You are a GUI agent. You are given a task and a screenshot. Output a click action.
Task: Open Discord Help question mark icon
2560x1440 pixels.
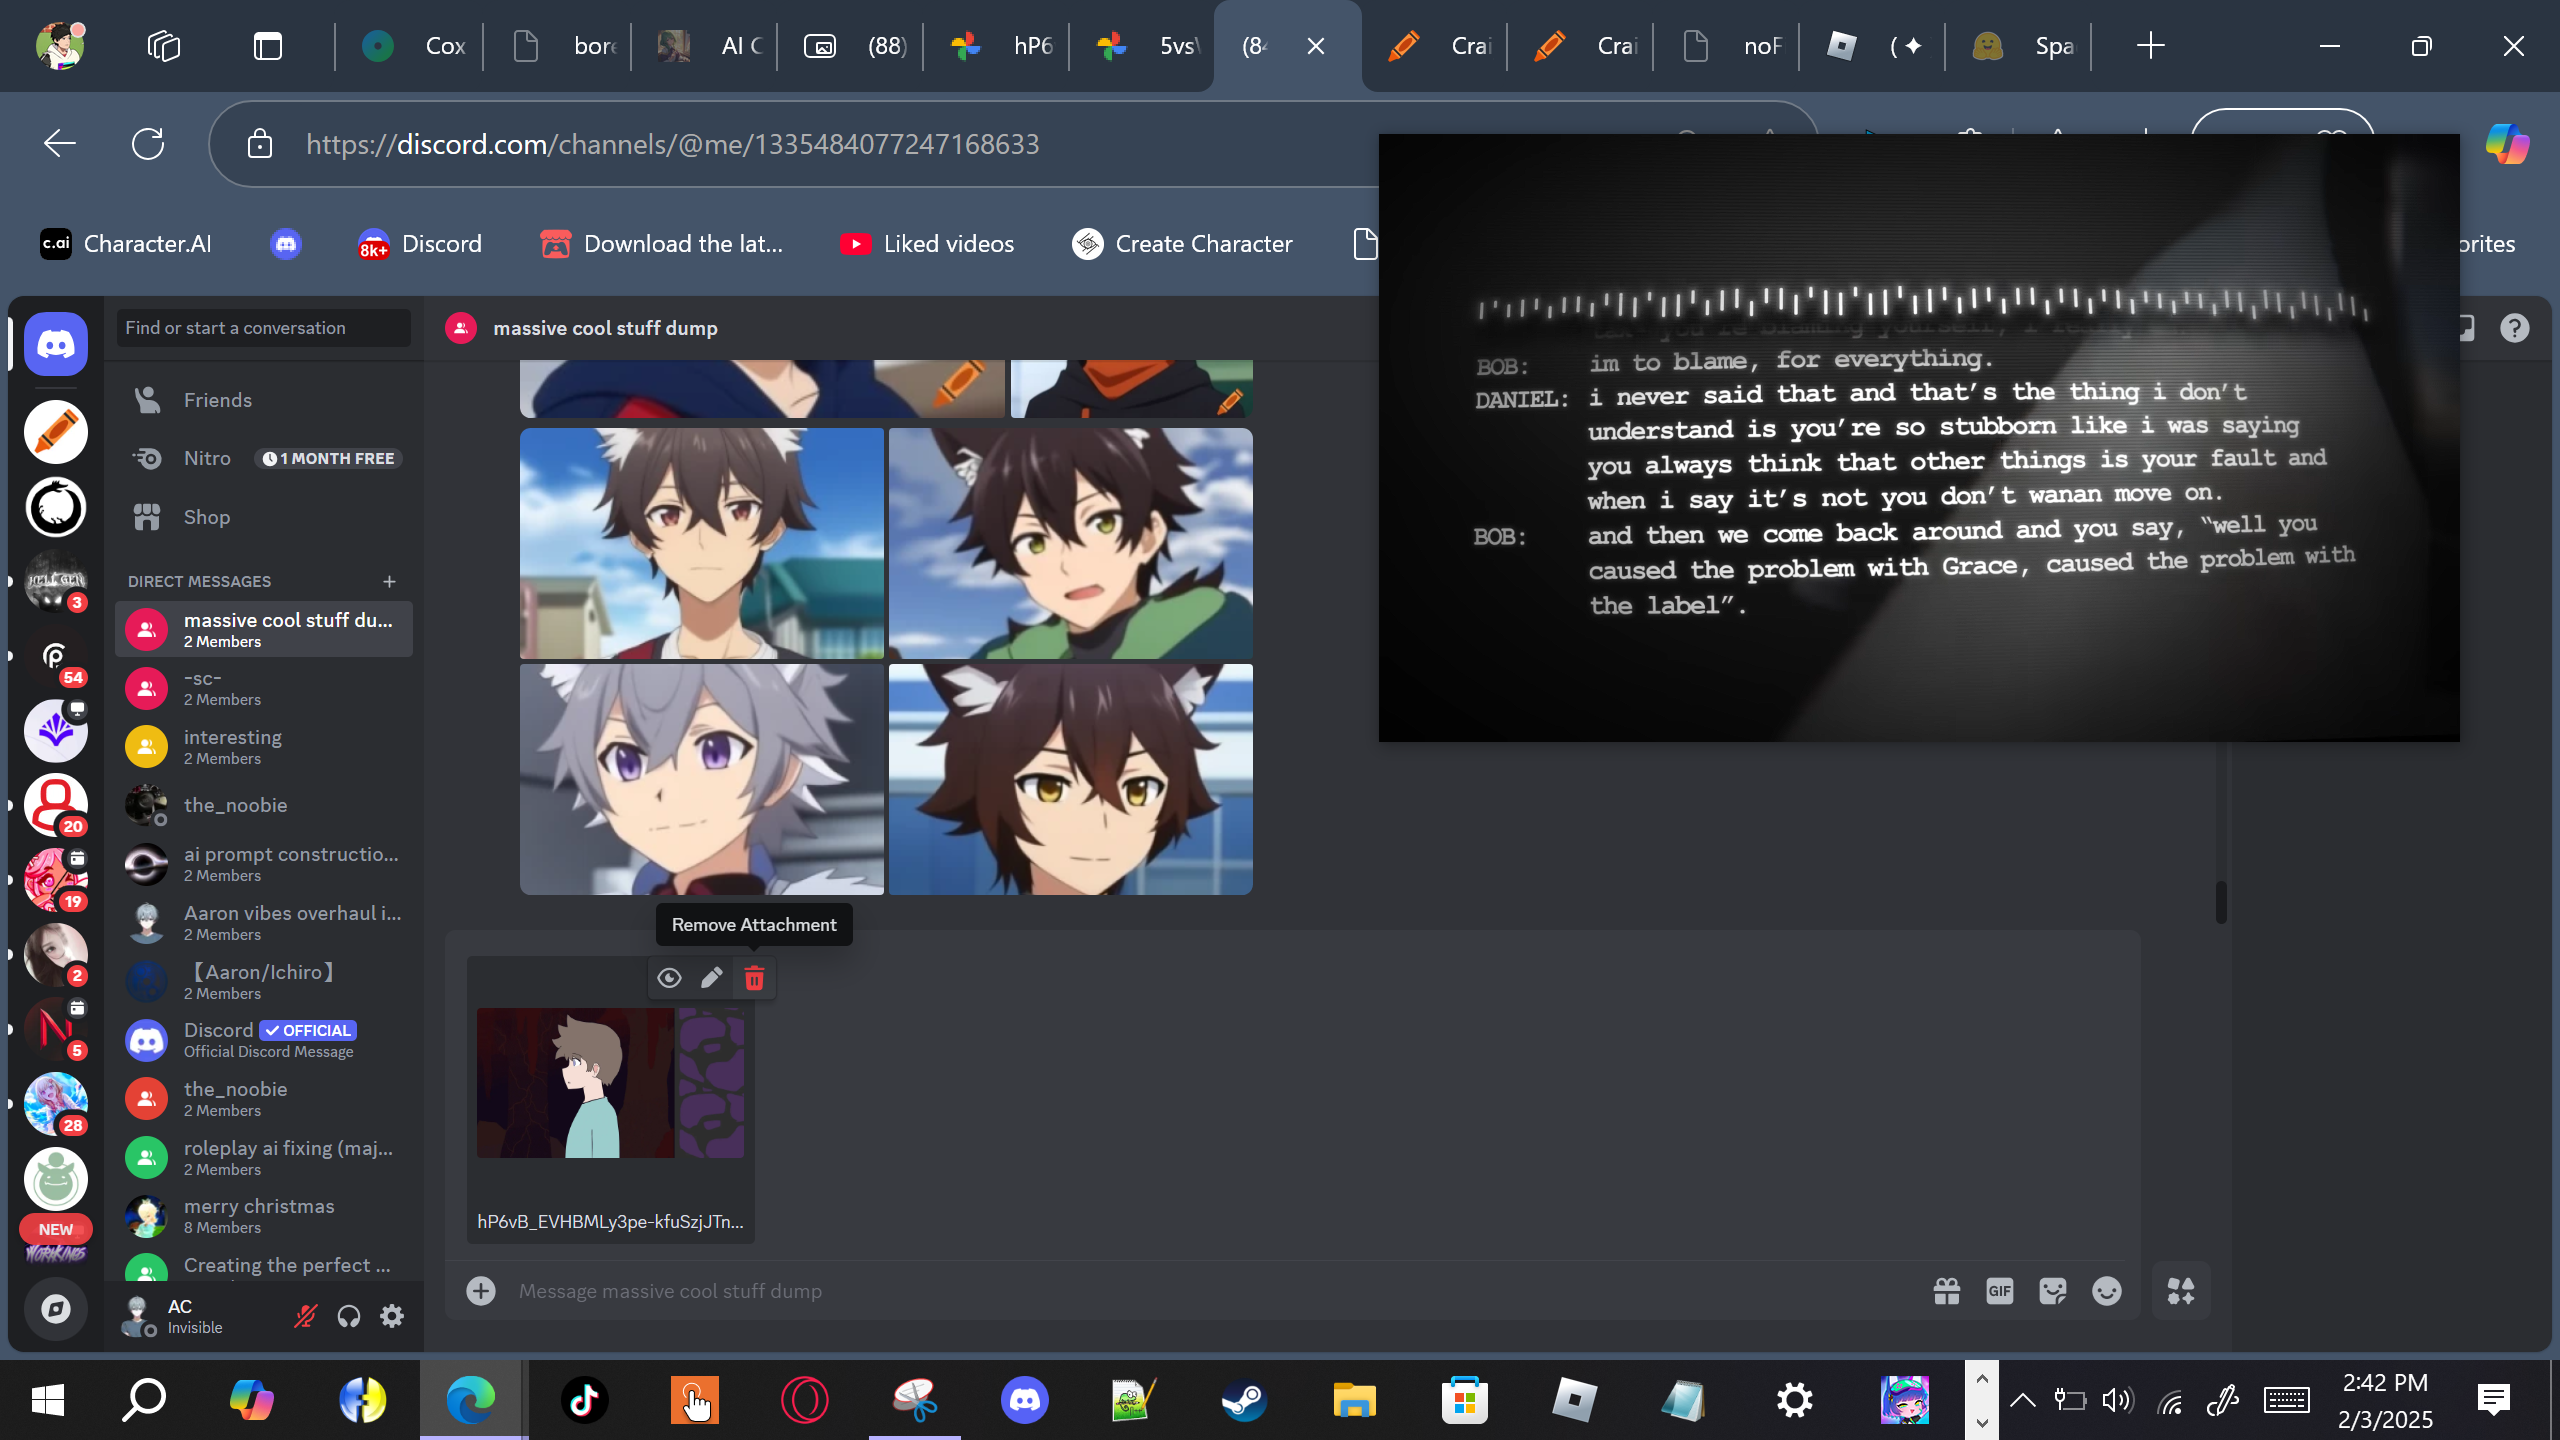tap(2514, 328)
